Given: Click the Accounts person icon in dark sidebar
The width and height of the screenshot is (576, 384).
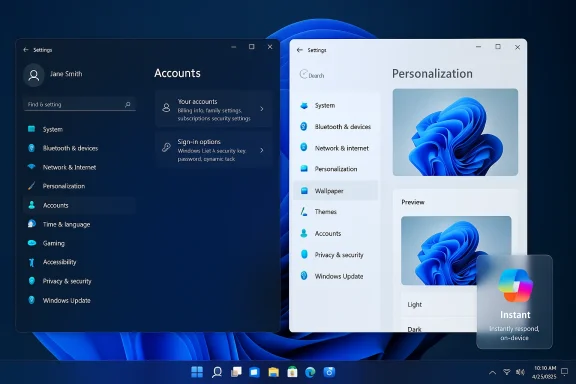Looking at the screenshot, I should [x=32, y=205].
